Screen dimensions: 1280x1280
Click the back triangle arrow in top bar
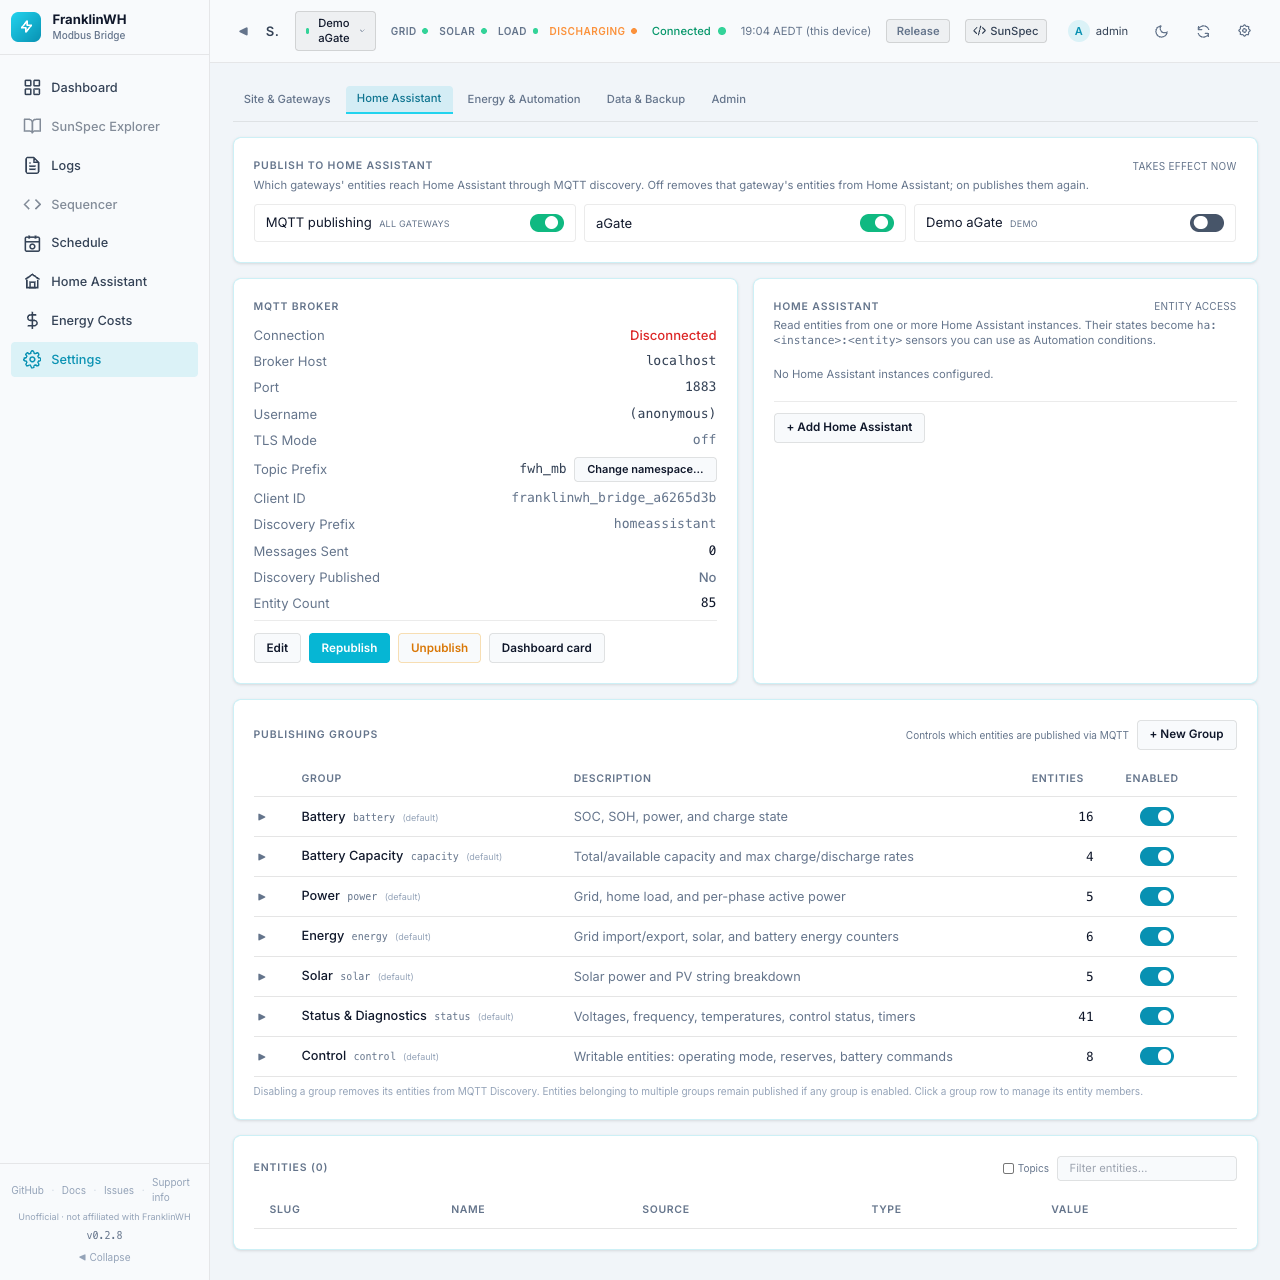pyautogui.click(x=243, y=31)
